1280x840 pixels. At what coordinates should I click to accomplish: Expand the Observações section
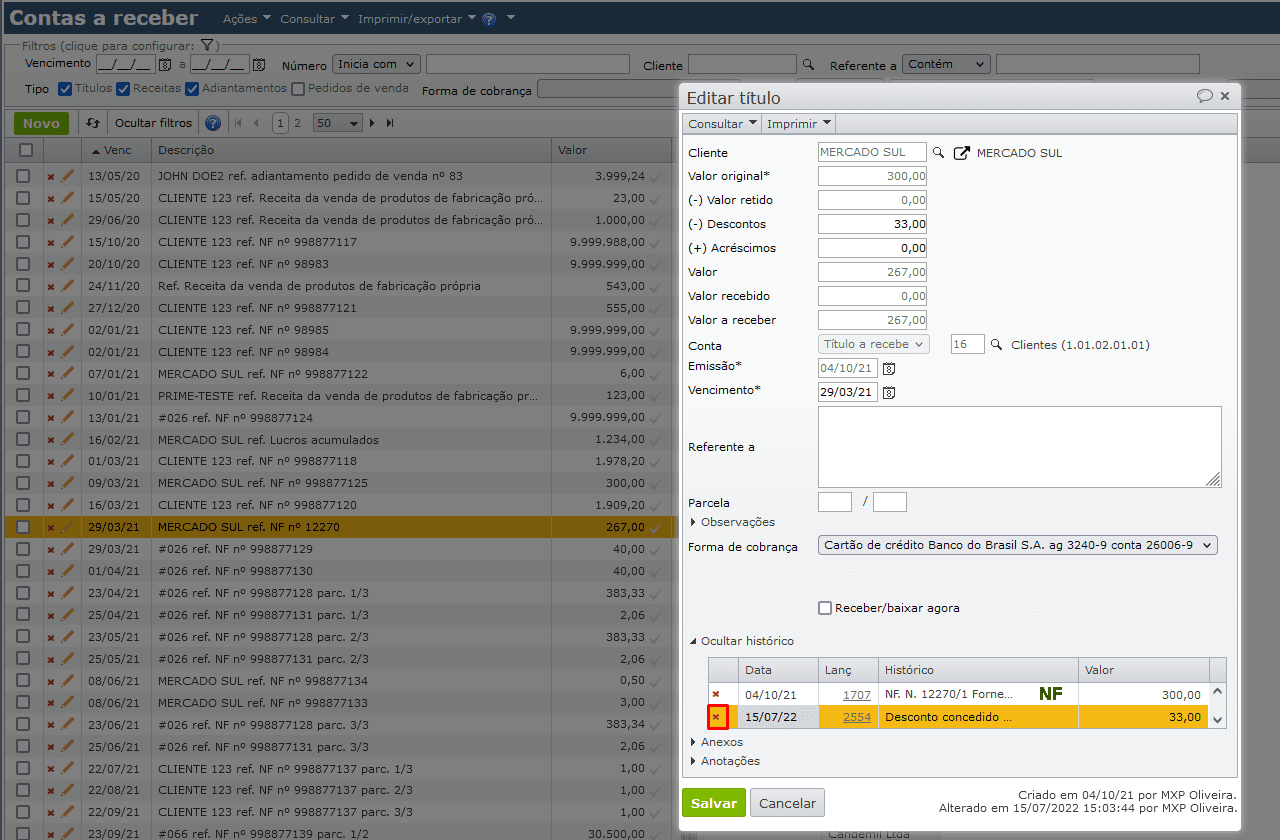[x=733, y=522]
